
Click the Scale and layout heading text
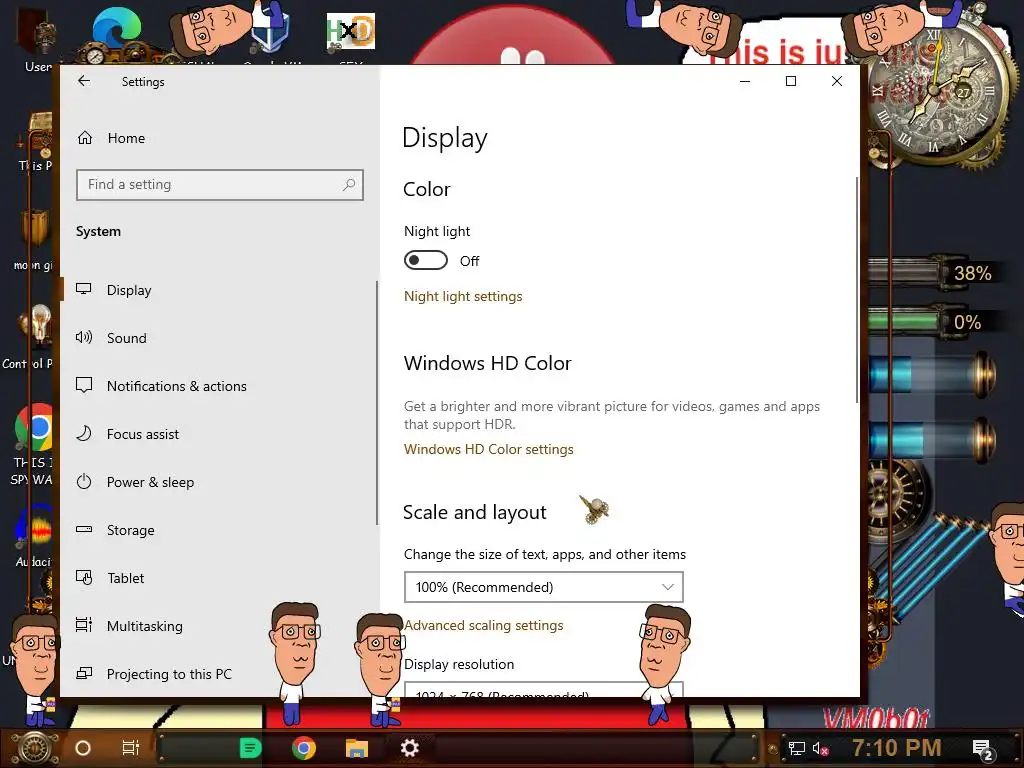(474, 513)
